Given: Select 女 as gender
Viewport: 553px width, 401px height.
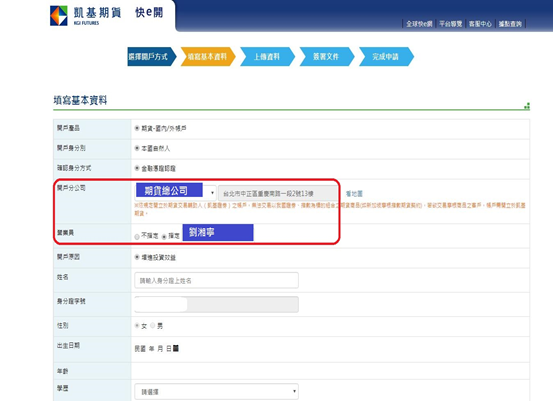Looking at the screenshot, I should (137, 326).
